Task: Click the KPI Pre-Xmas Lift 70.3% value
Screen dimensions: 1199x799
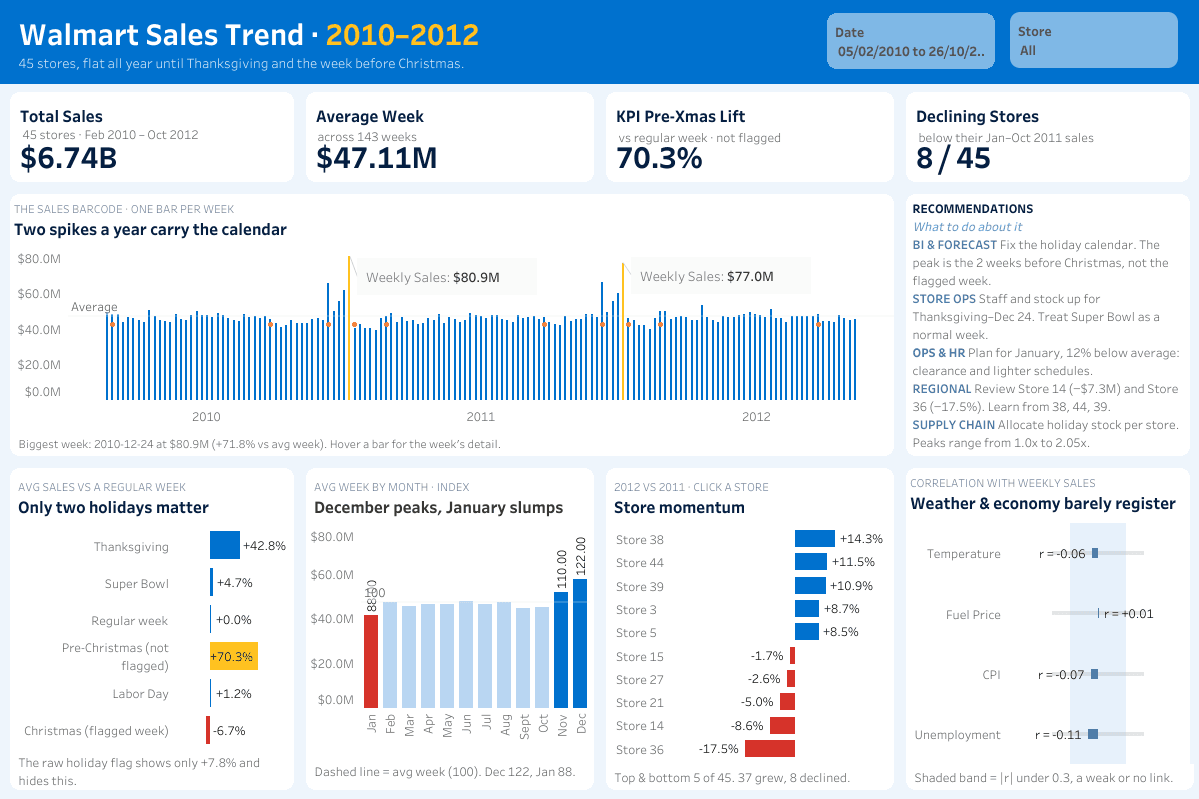Action: (x=659, y=158)
